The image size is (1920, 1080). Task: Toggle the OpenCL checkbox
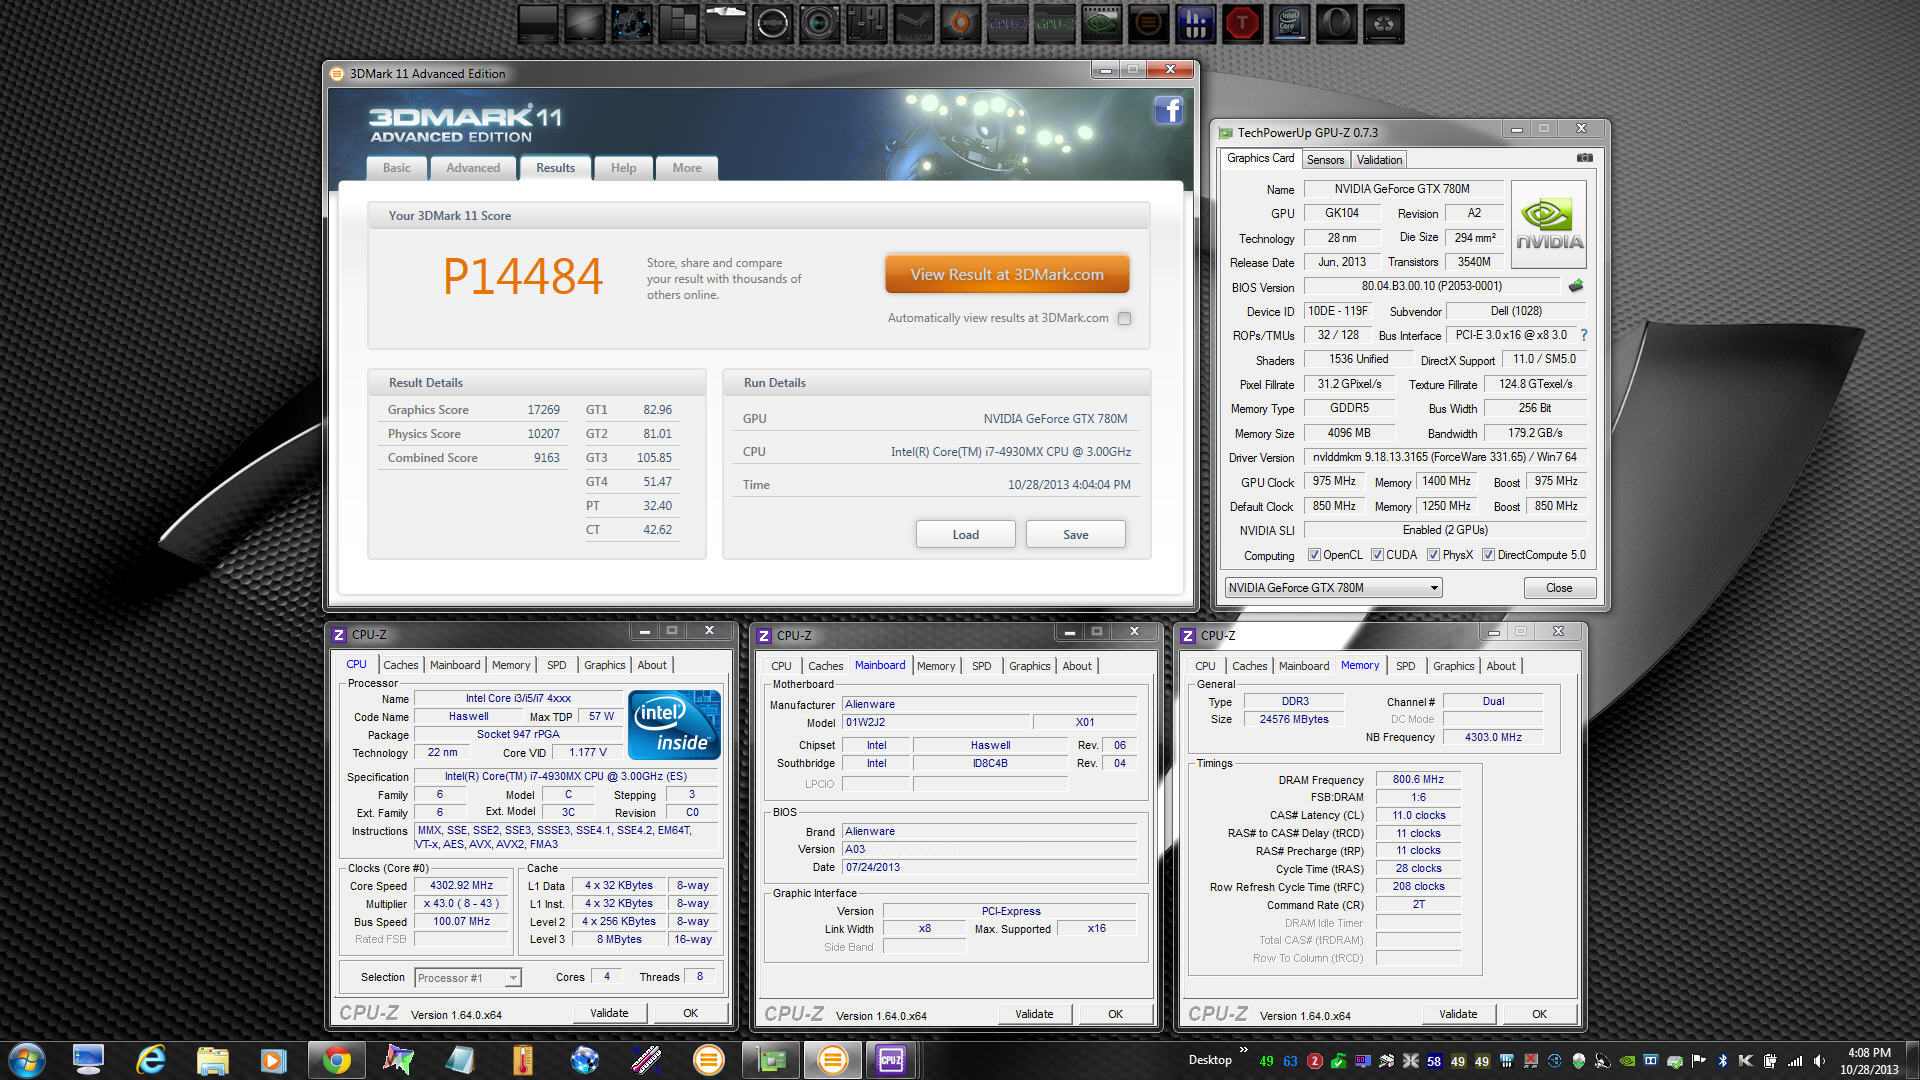(x=1314, y=555)
